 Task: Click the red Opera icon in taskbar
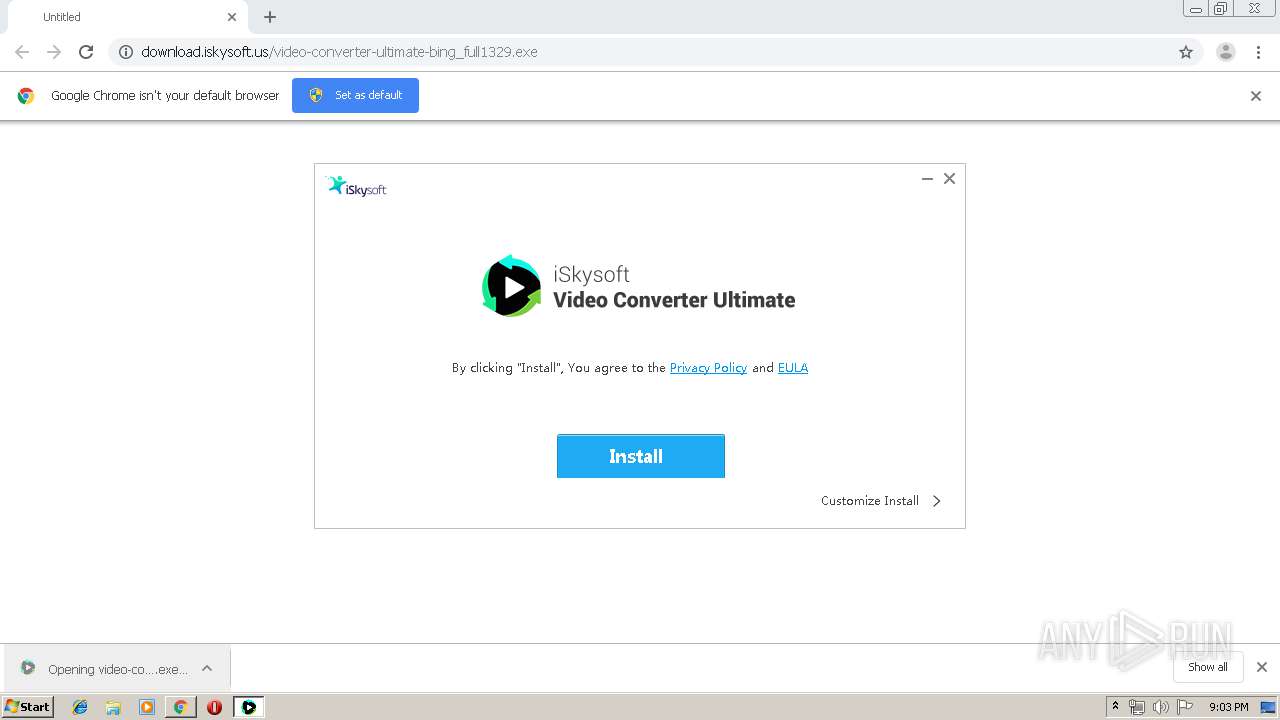pos(214,707)
